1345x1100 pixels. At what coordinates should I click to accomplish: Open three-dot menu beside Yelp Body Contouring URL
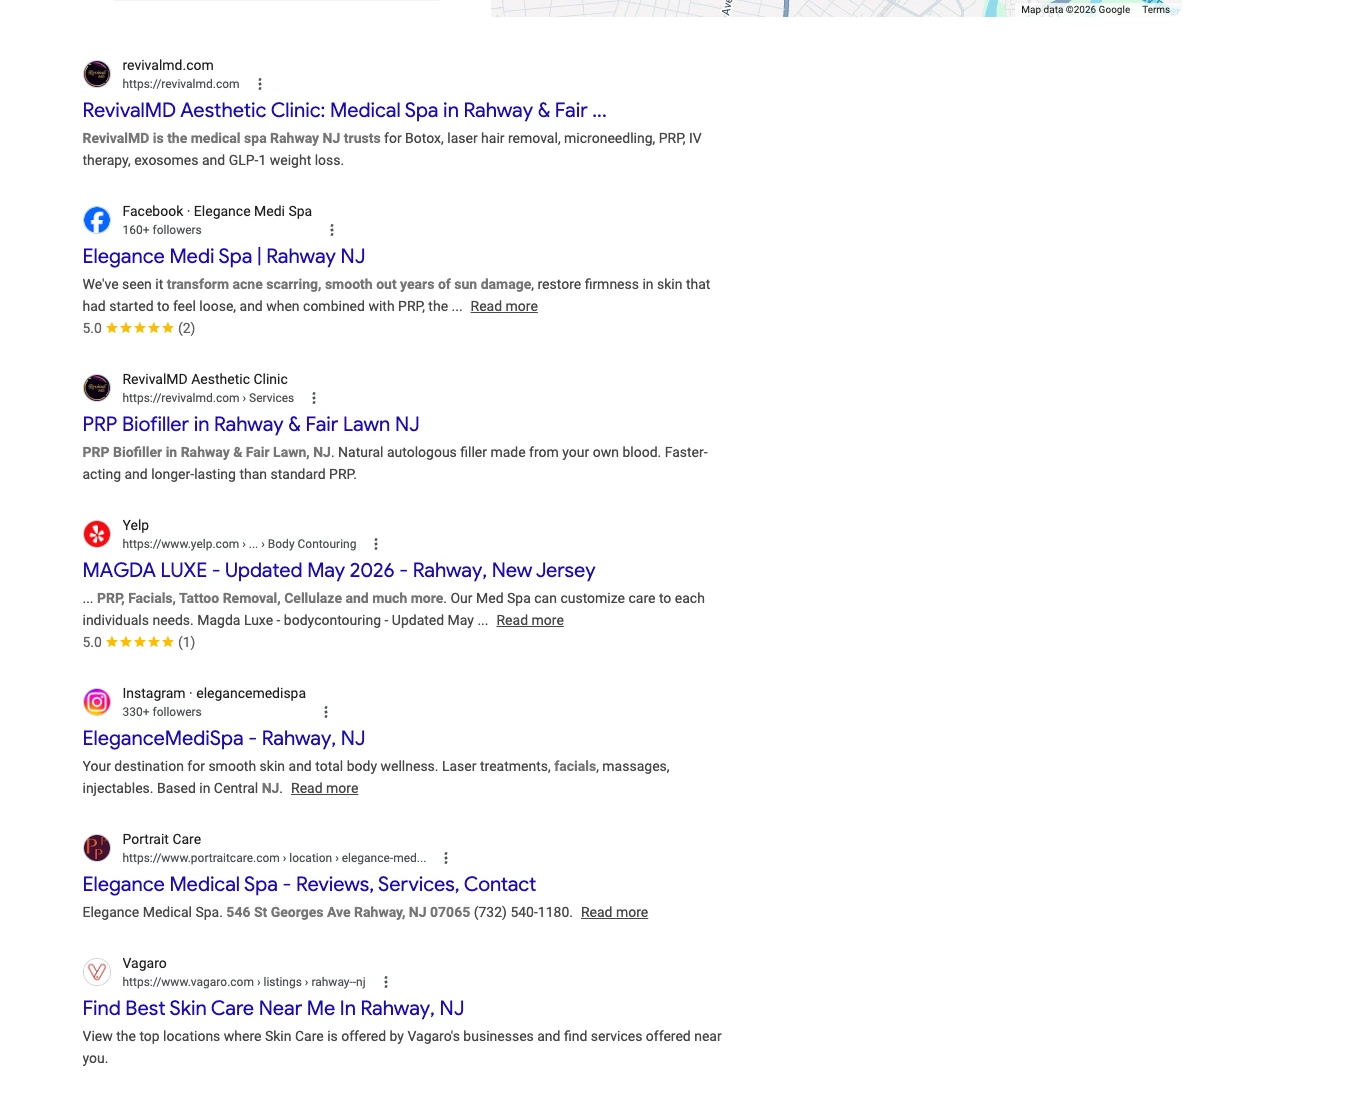(376, 544)
